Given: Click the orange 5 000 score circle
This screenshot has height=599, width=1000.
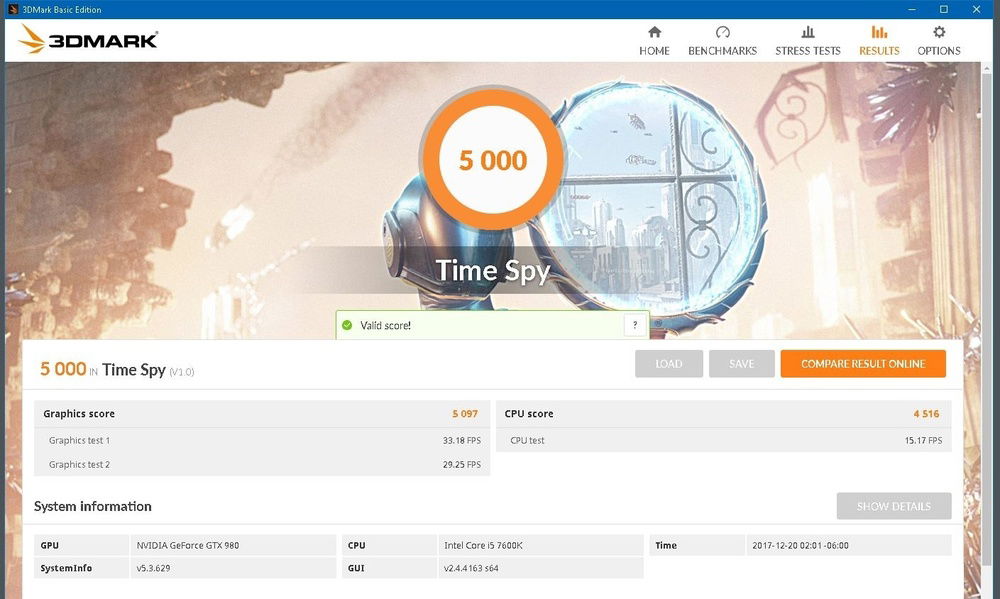Looking at the screenshot, I should point(492,160).
